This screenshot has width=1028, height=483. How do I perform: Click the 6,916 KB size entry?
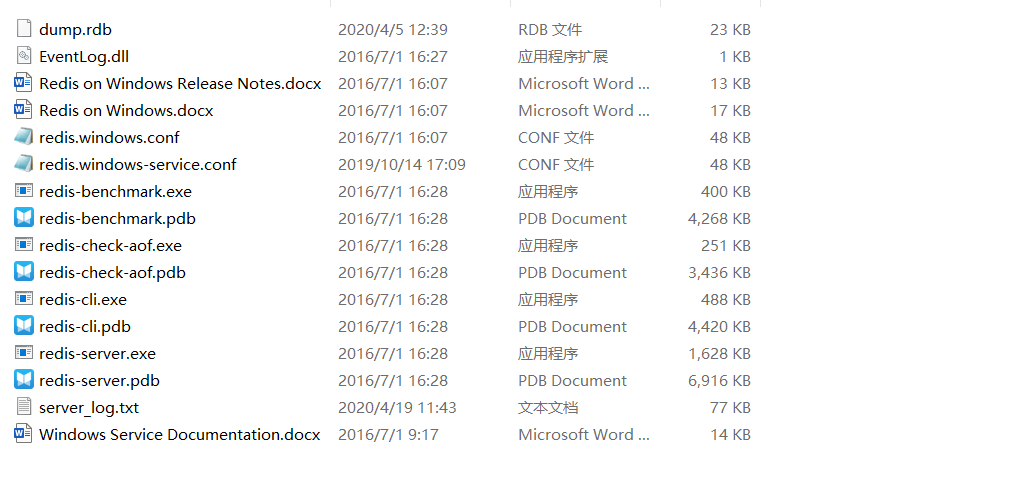click(x=719, y=381)
